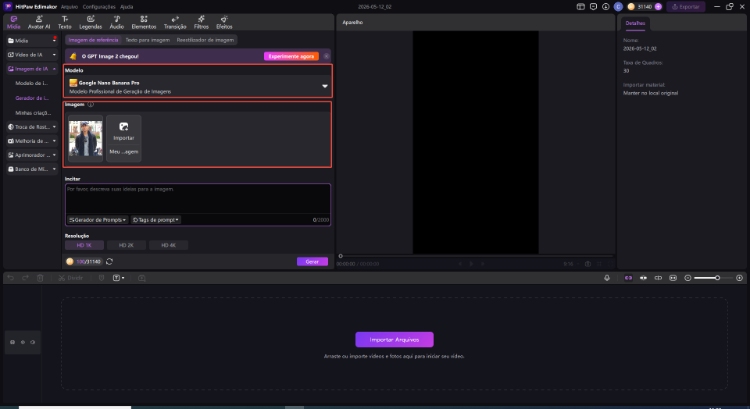750x409 pixels.
Task: Click the prompt description text field
Action: [198, 199]
